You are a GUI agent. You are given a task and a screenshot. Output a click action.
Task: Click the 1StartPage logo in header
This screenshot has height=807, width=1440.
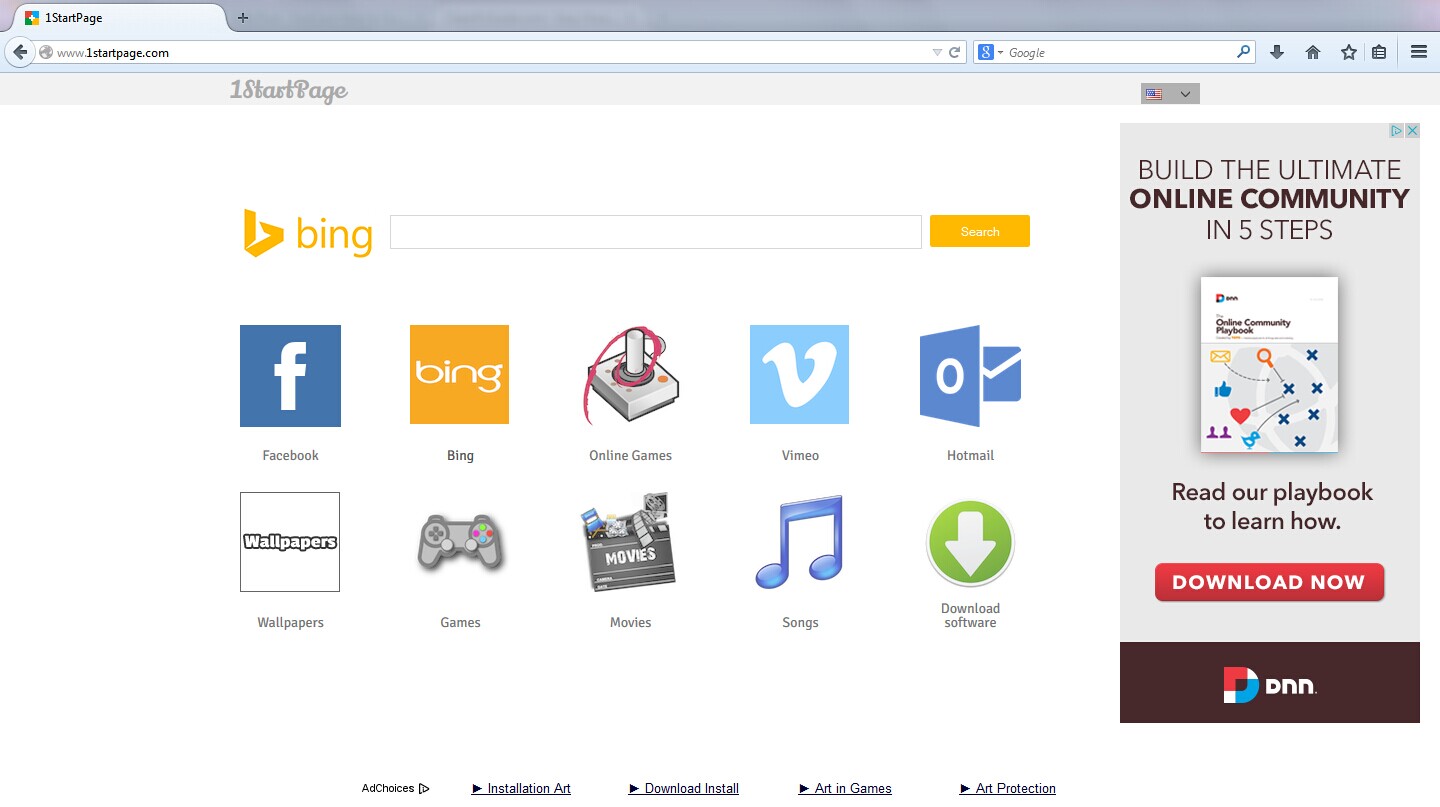[x=289, y=91]
